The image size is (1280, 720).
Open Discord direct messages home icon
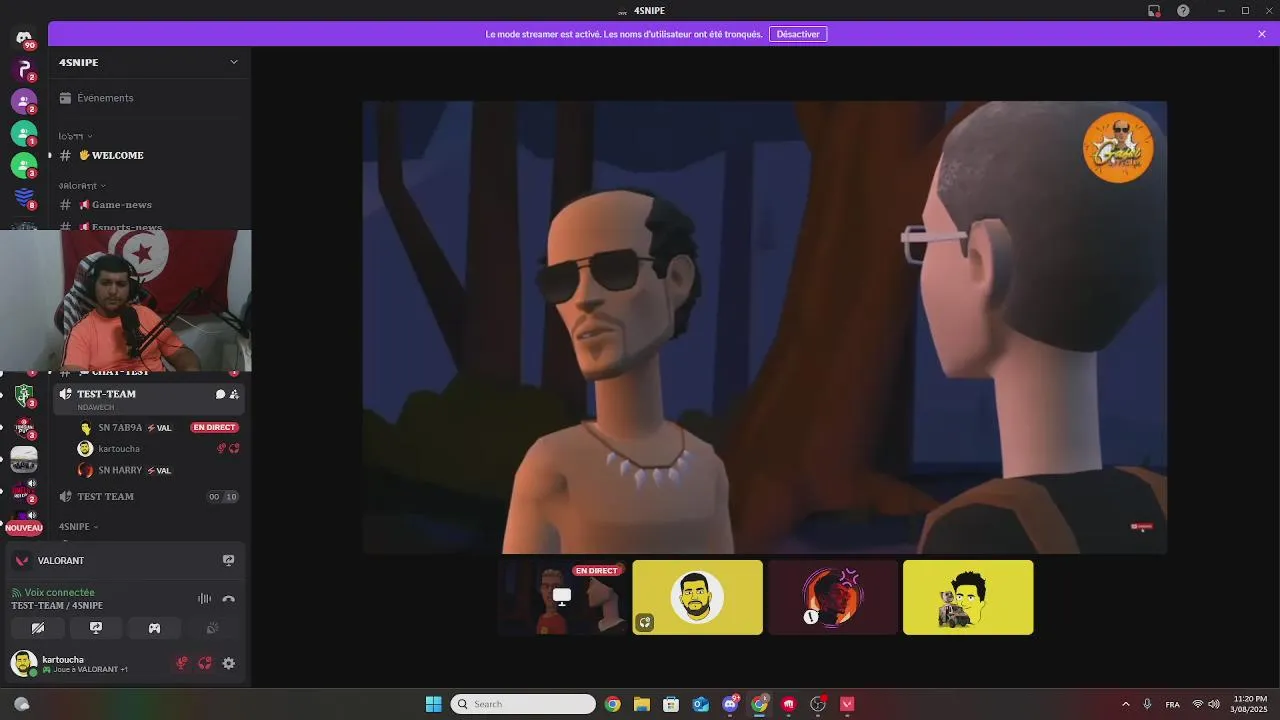point(24,38)
